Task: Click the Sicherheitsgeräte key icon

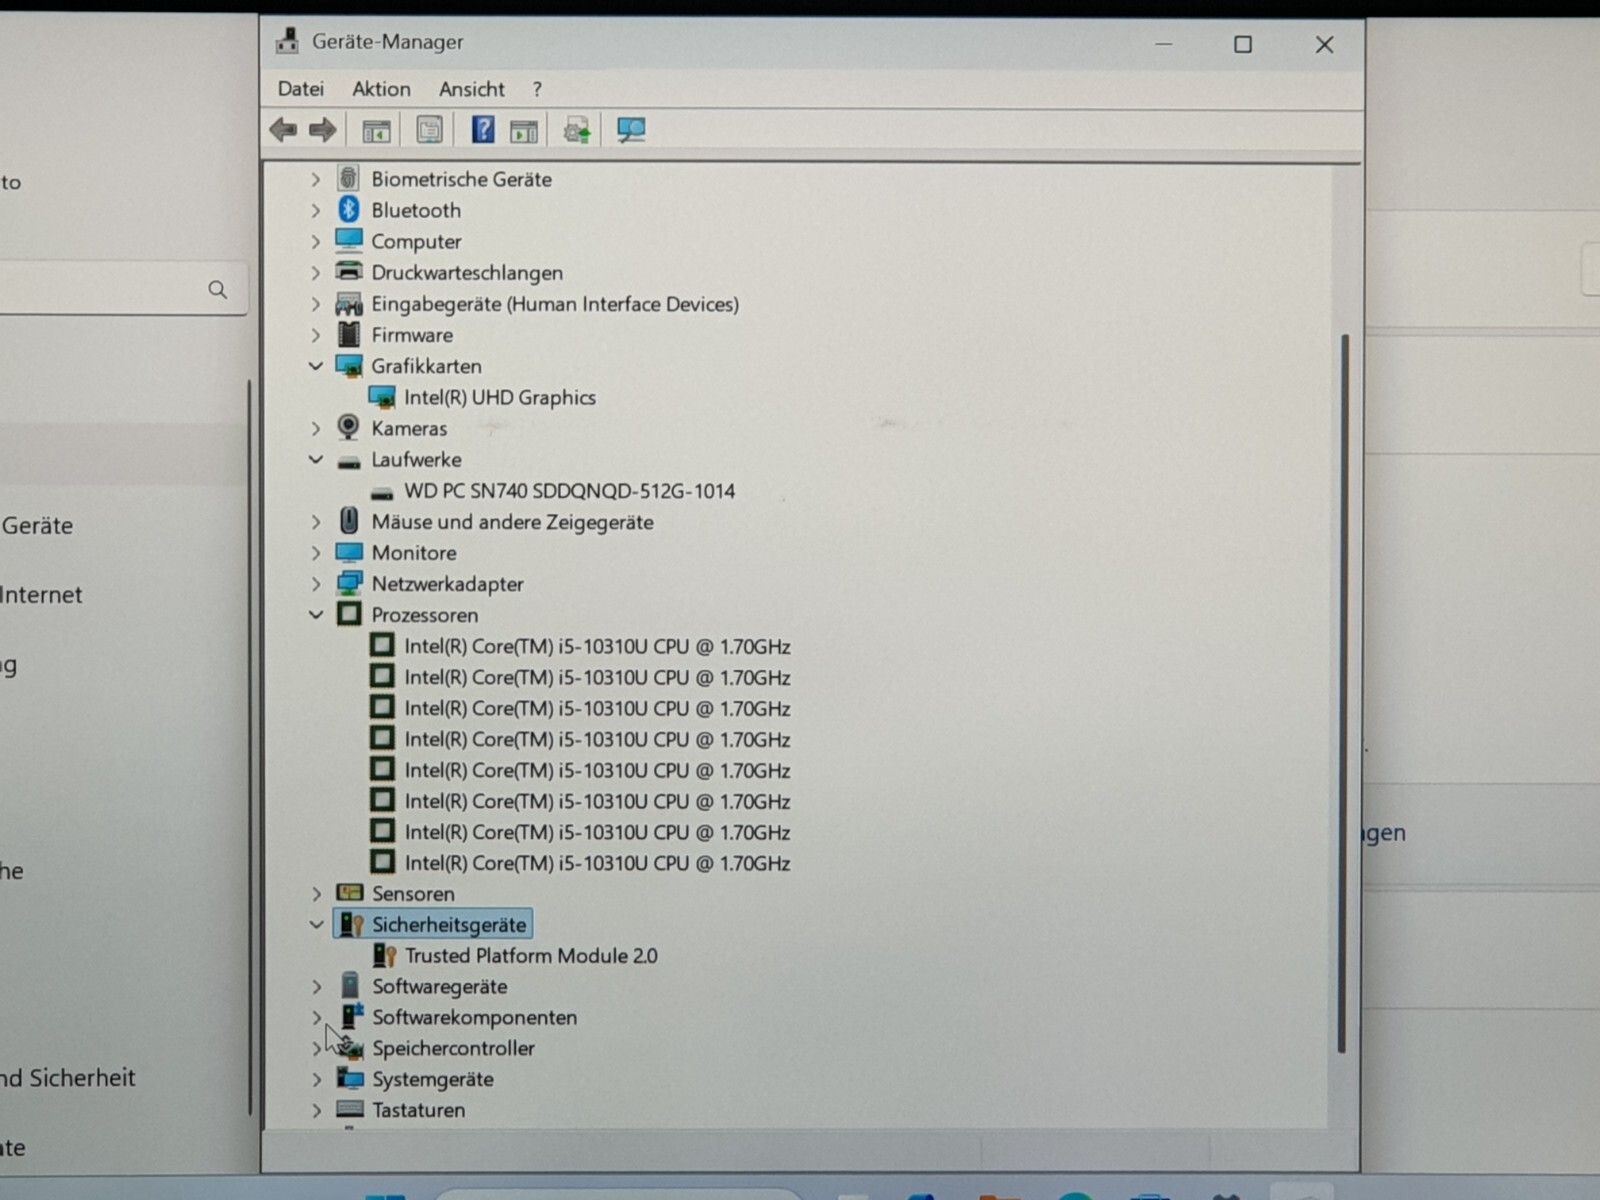Action: (x=351, y=924)
